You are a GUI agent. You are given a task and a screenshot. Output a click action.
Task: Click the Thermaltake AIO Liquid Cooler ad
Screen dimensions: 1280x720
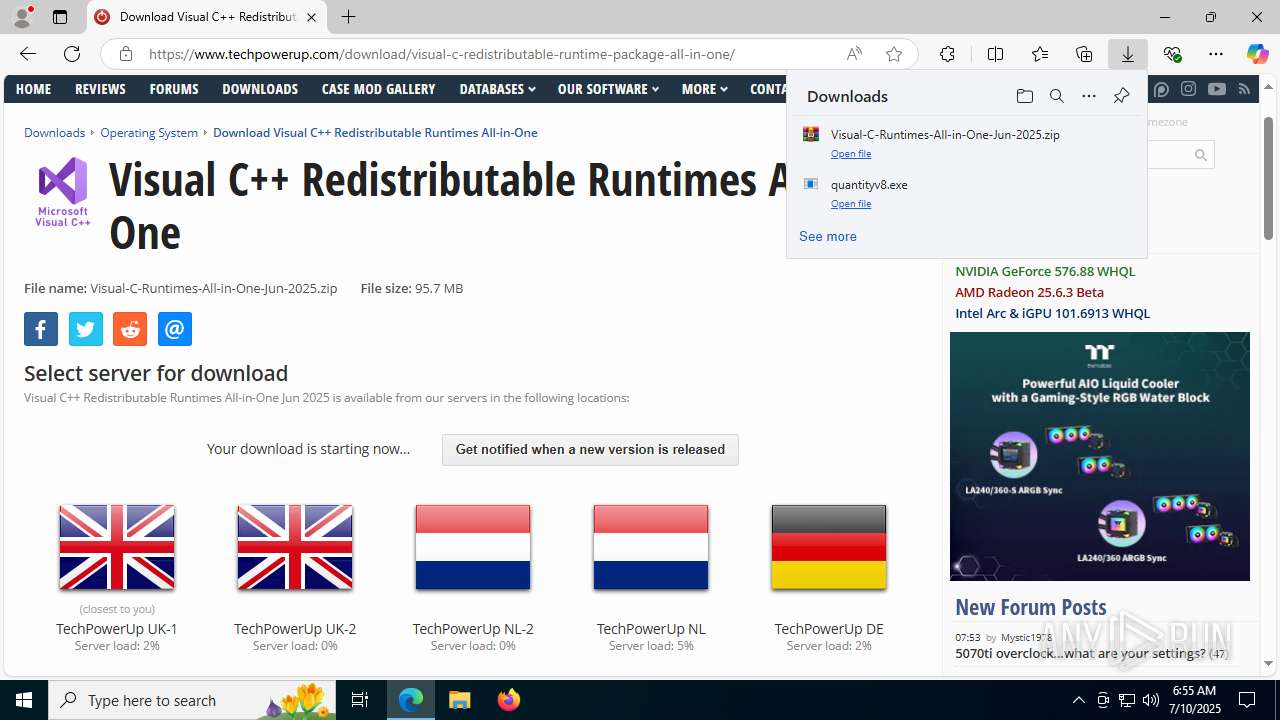[1100, 456]
